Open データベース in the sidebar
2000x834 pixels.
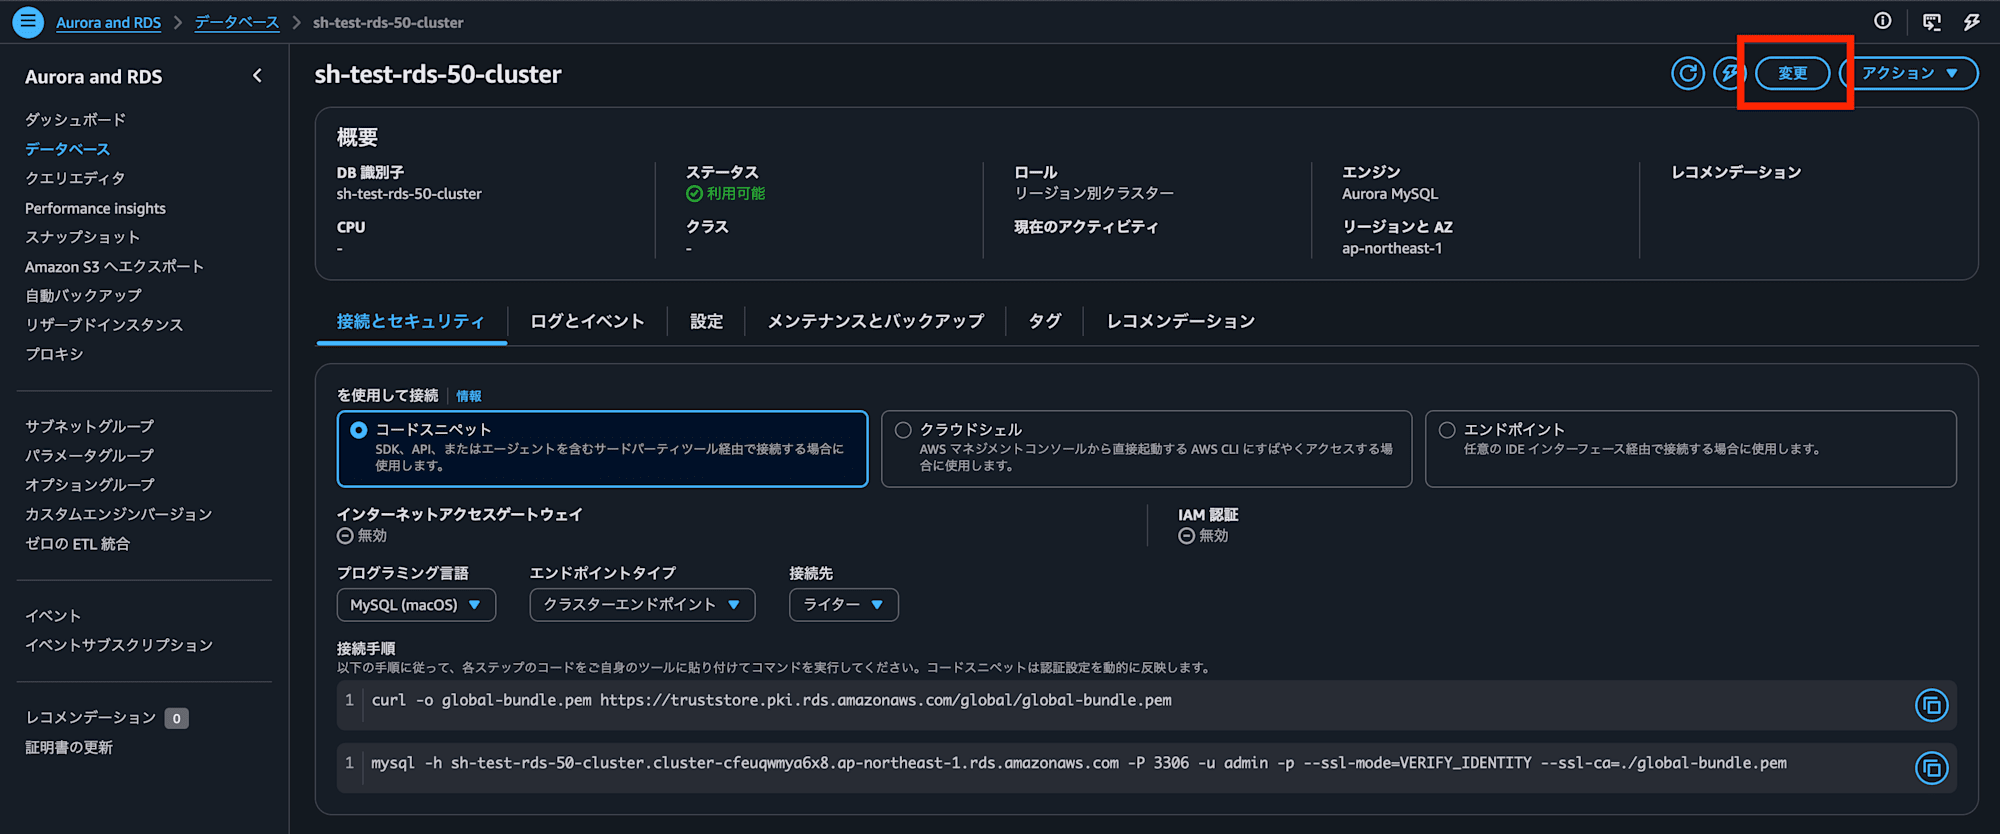pyautogui.click(x=68, y=149)
